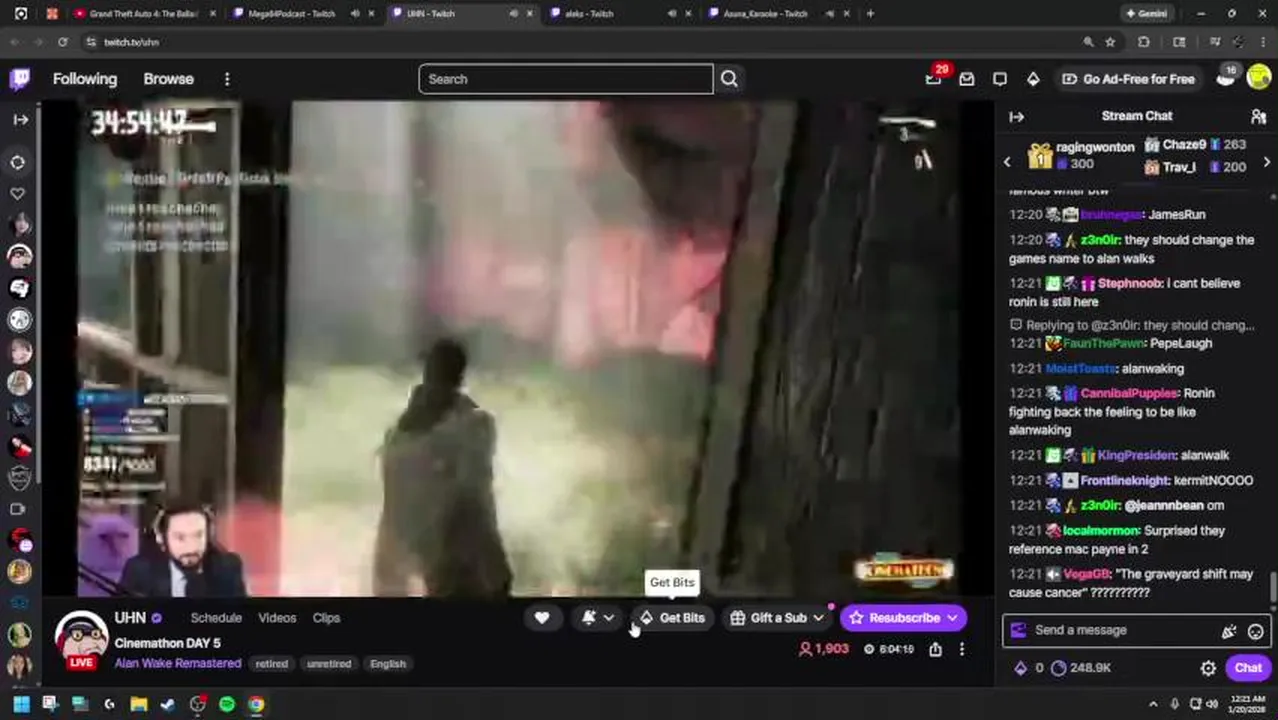Screen dimensions: 1278x720
Task: Select the retired stream tag
Action: pyautogui.click(x=271, y=664)
